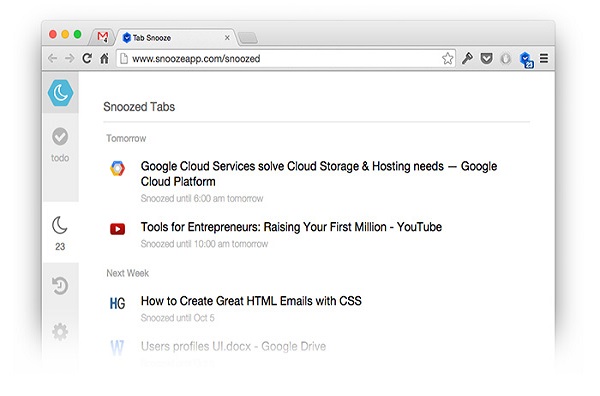Click the Tab Snooze moon logo in sidebar
Viewport: 600px width, 396px height.
pos(60,93)
